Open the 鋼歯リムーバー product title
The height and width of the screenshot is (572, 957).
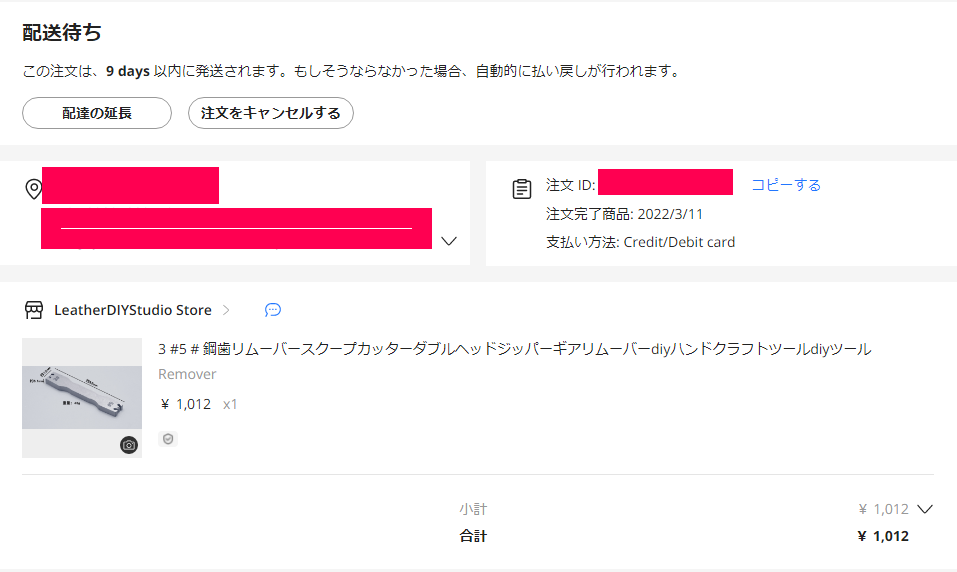coord(515,349)
